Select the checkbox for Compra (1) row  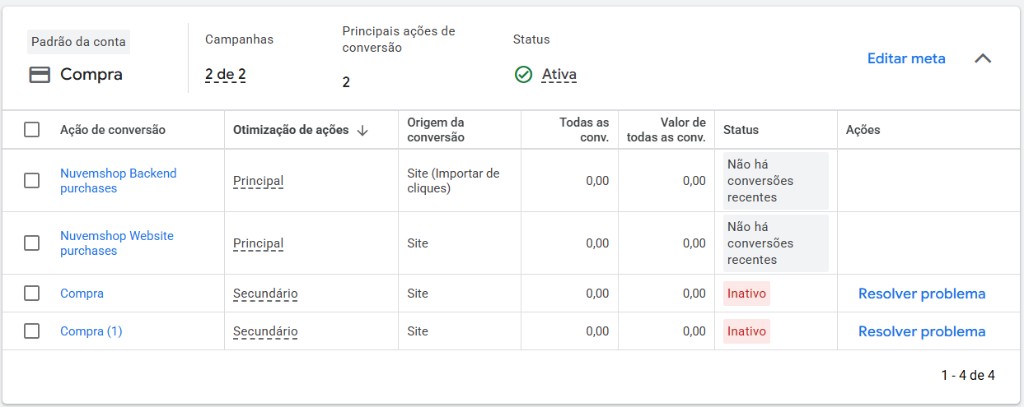click(31, 331)
